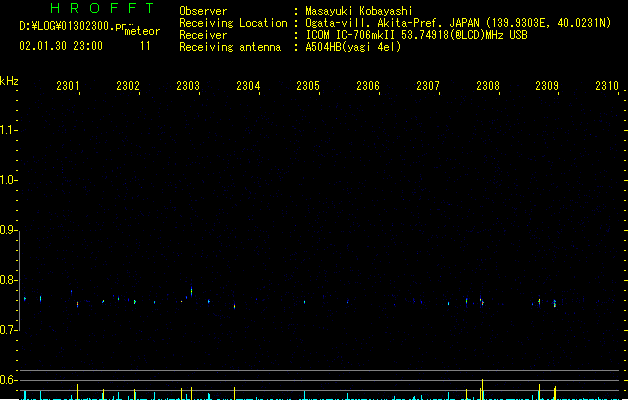
Task: Select the date stamp 02.01.30 23:00
Action: pos(61,46)
